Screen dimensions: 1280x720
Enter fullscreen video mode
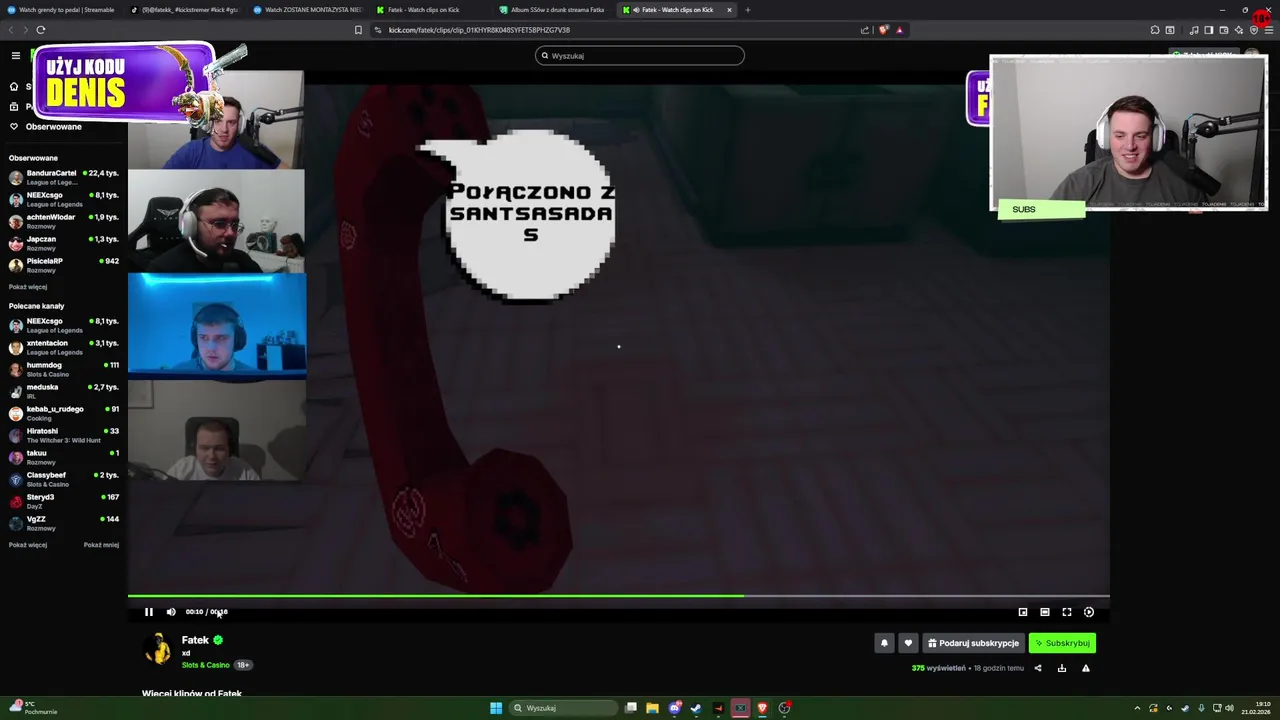1067,612
